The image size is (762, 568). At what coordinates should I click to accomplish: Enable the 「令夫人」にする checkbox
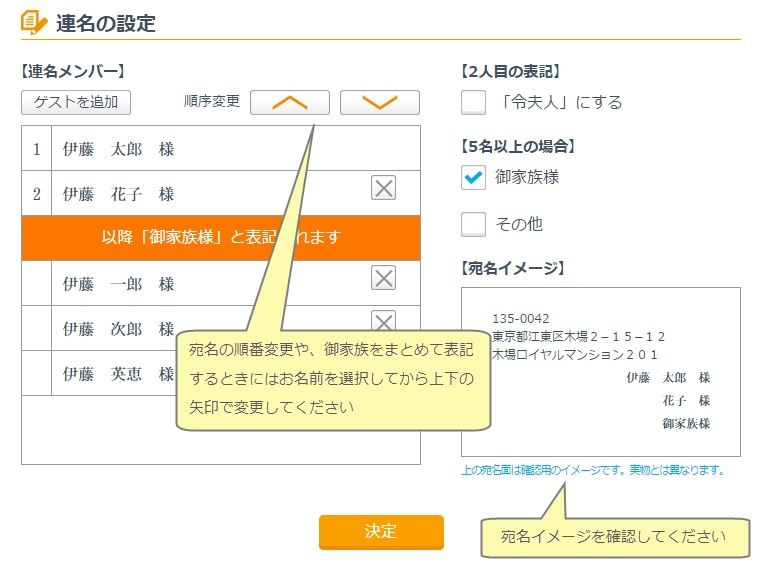tap(474, 102)
